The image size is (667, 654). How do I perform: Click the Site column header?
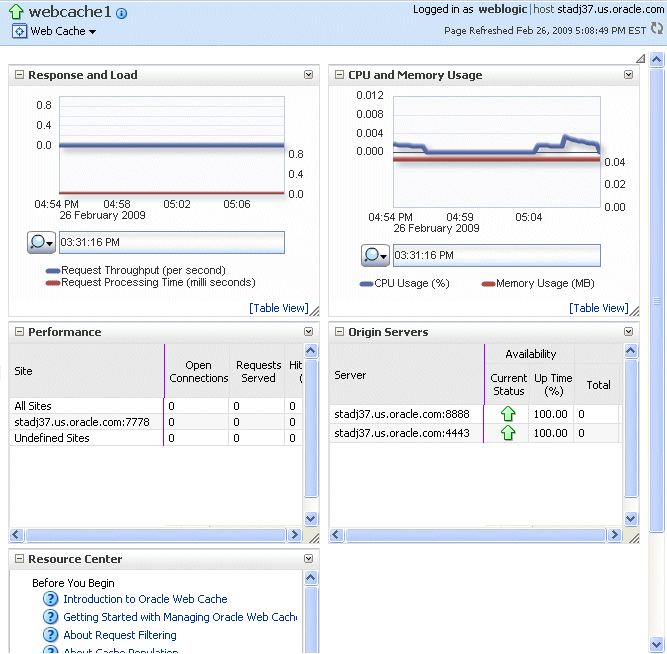[87, 371]
